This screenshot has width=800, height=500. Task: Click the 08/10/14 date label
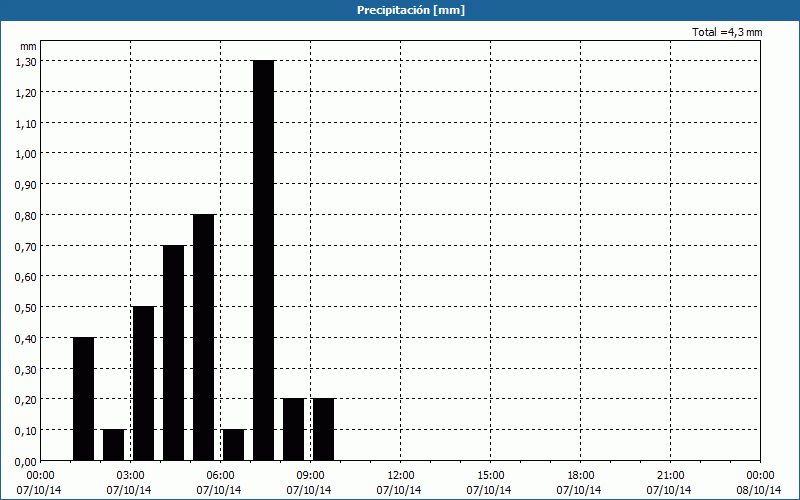tap(759, 490)
